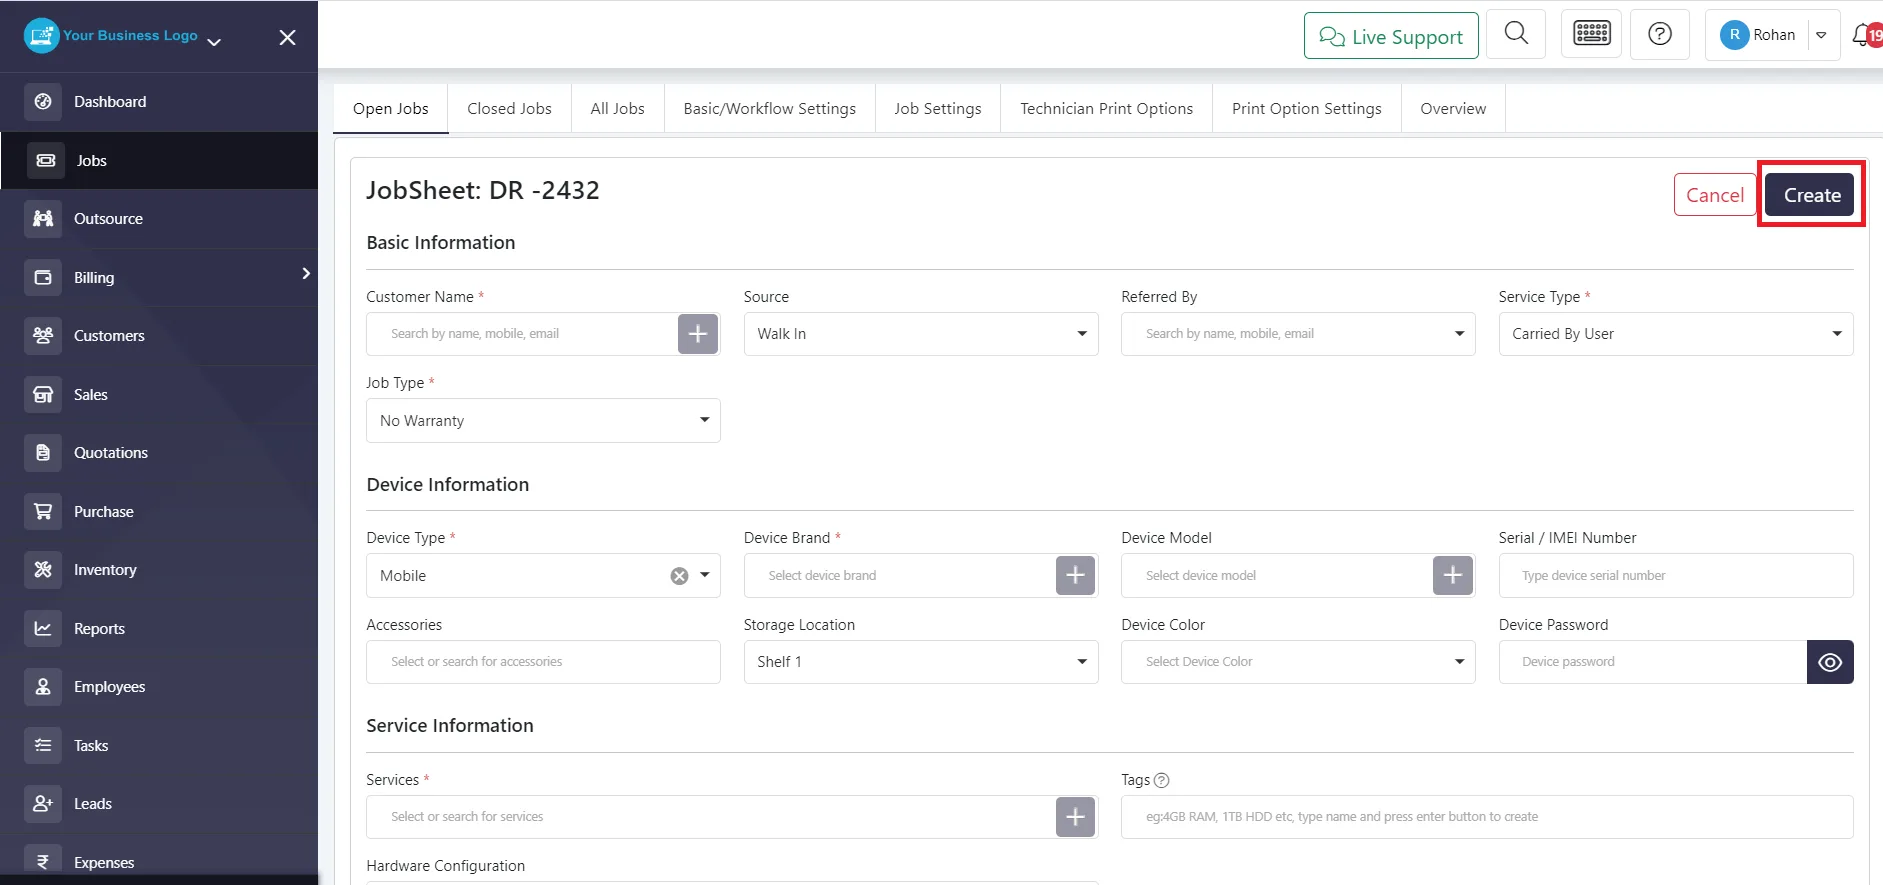Screen dimensions: 1883x885
Task: Open the Source dropdown showing Walk In
Action: point(921,334)
